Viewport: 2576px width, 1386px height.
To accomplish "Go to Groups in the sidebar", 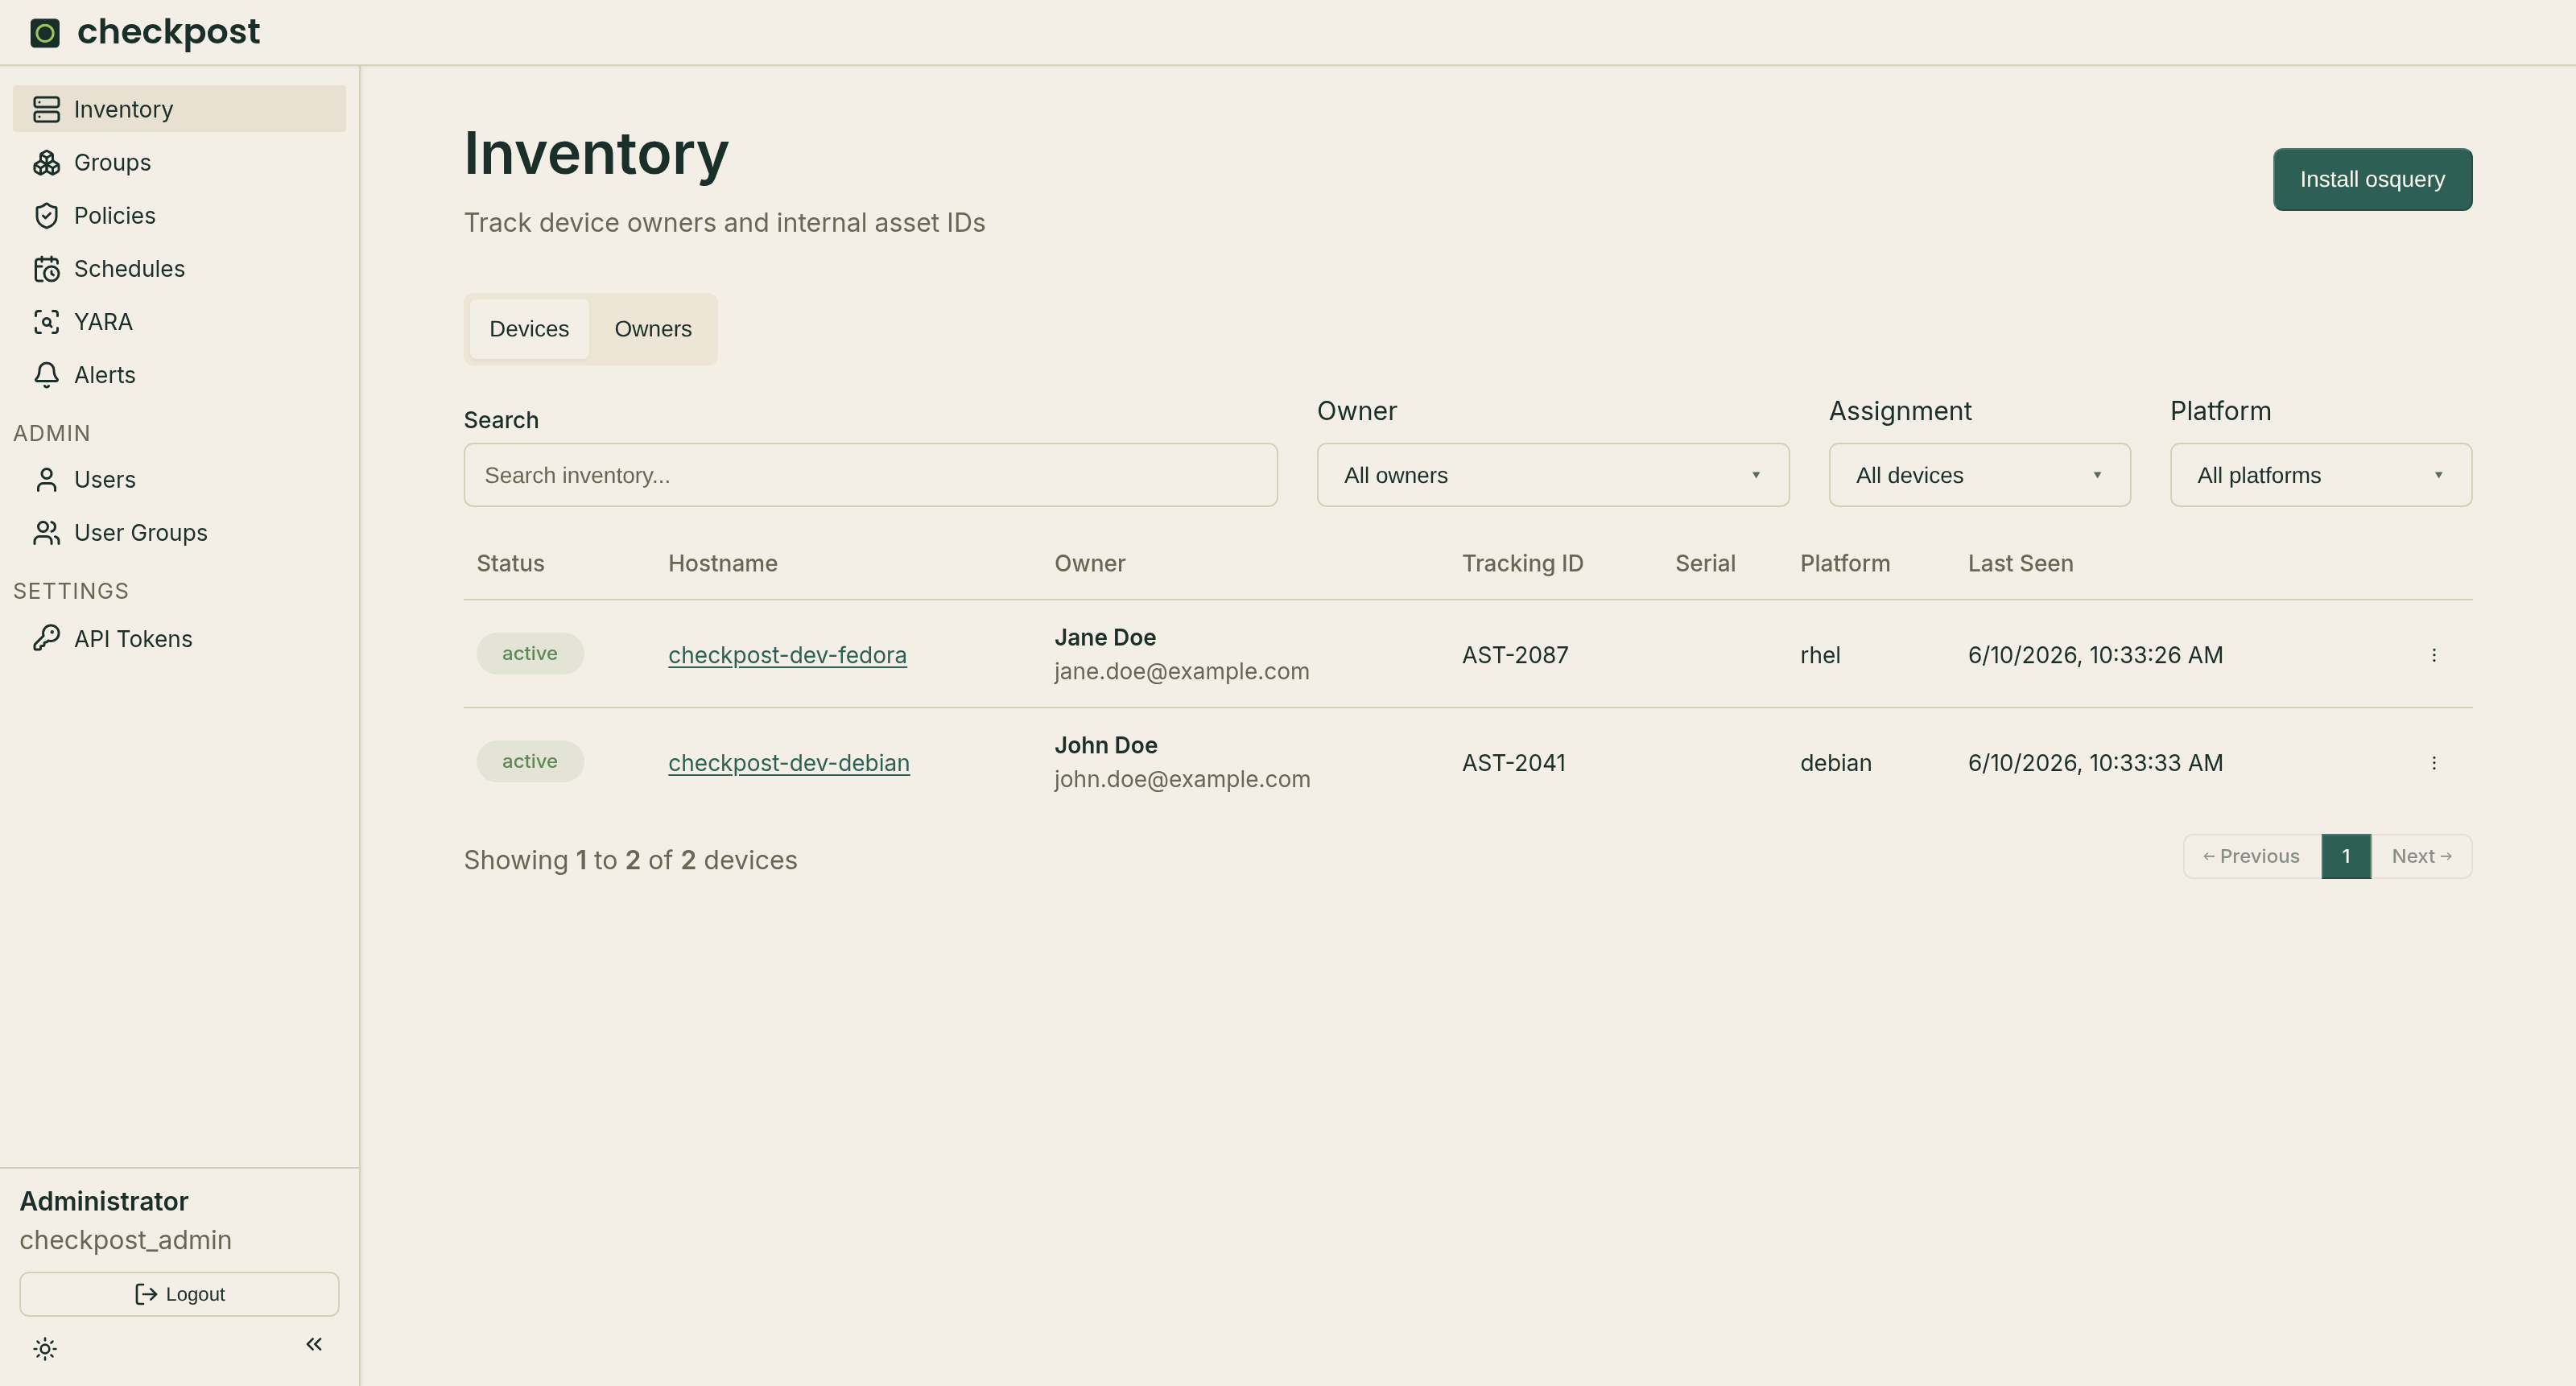I will (179, 162).
